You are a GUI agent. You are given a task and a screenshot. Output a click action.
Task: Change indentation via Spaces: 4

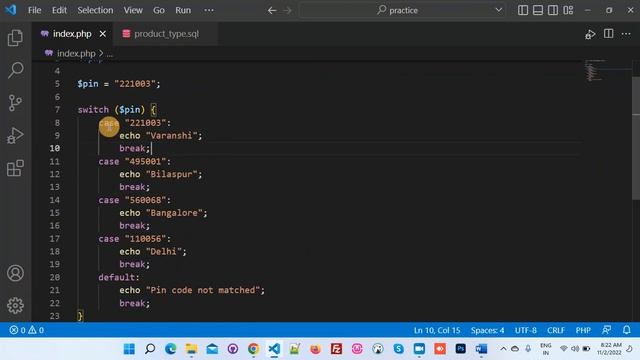pos(487,330)
